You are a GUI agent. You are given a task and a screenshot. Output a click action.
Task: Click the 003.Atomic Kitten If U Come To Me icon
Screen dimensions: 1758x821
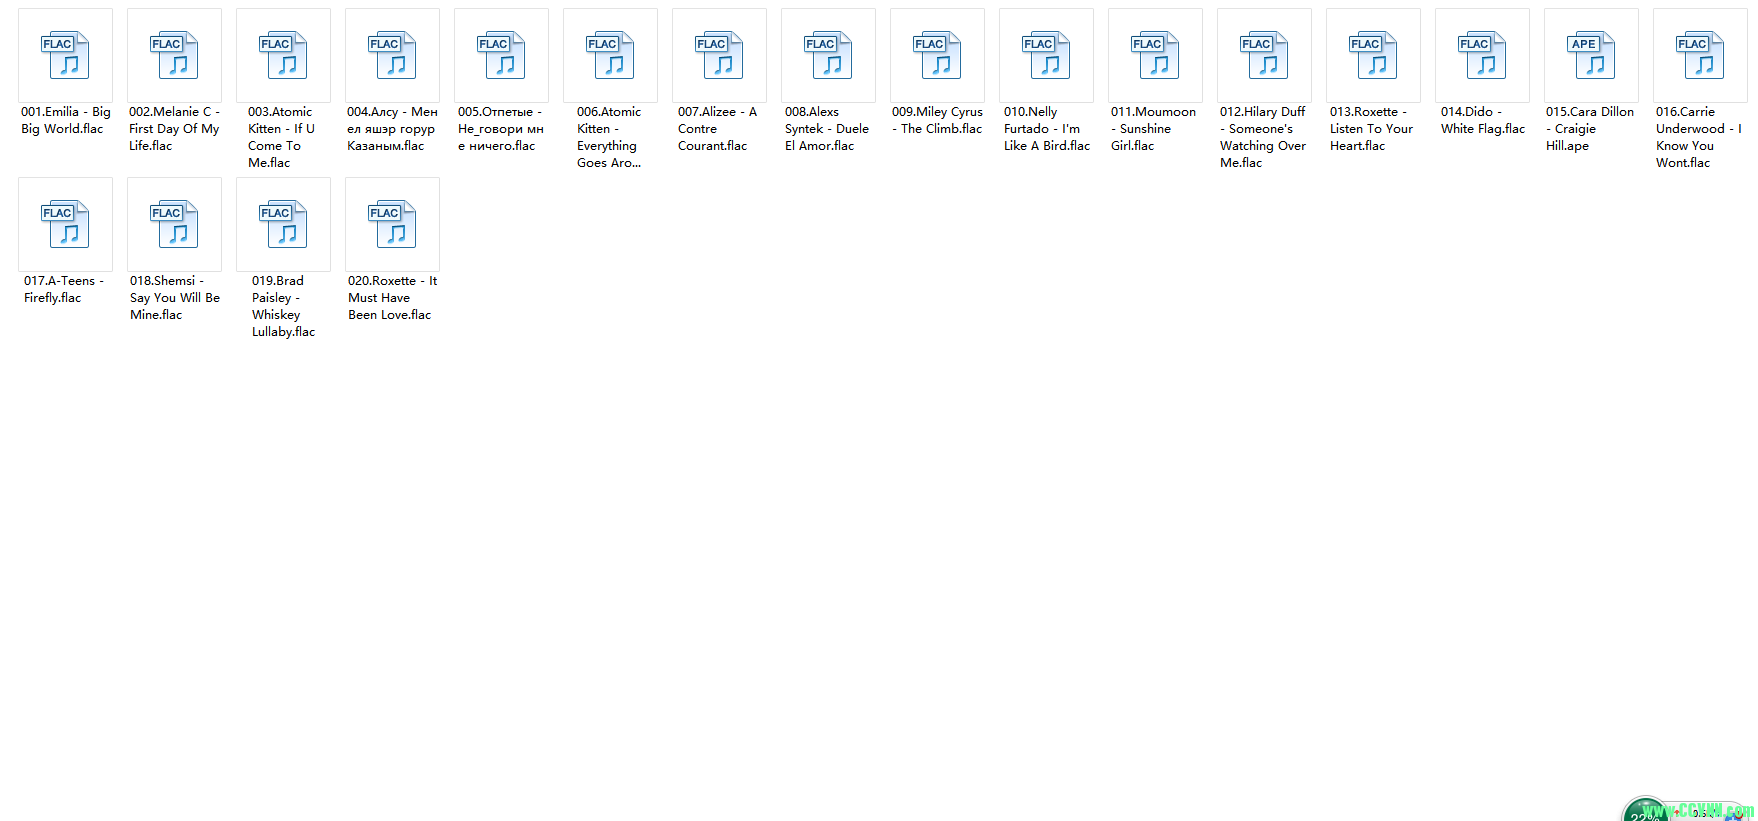coord(283,55)
